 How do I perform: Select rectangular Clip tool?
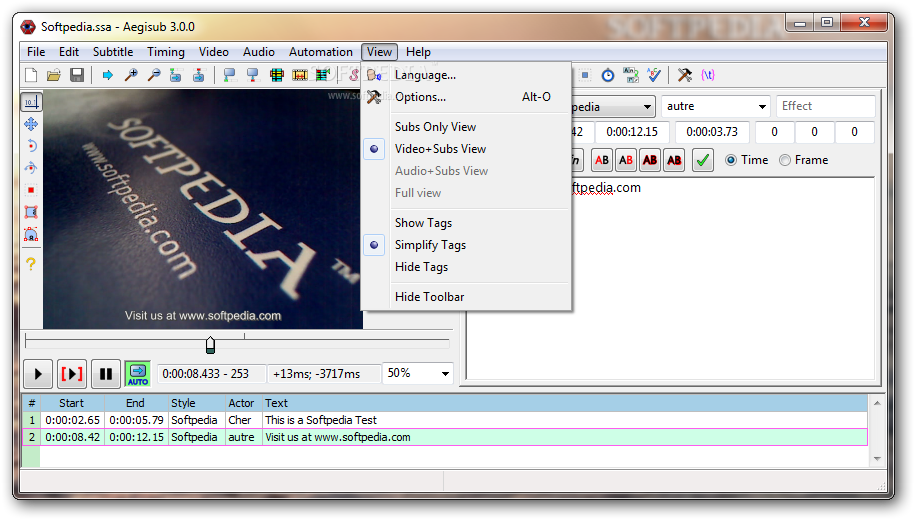[x=31, y=212]
